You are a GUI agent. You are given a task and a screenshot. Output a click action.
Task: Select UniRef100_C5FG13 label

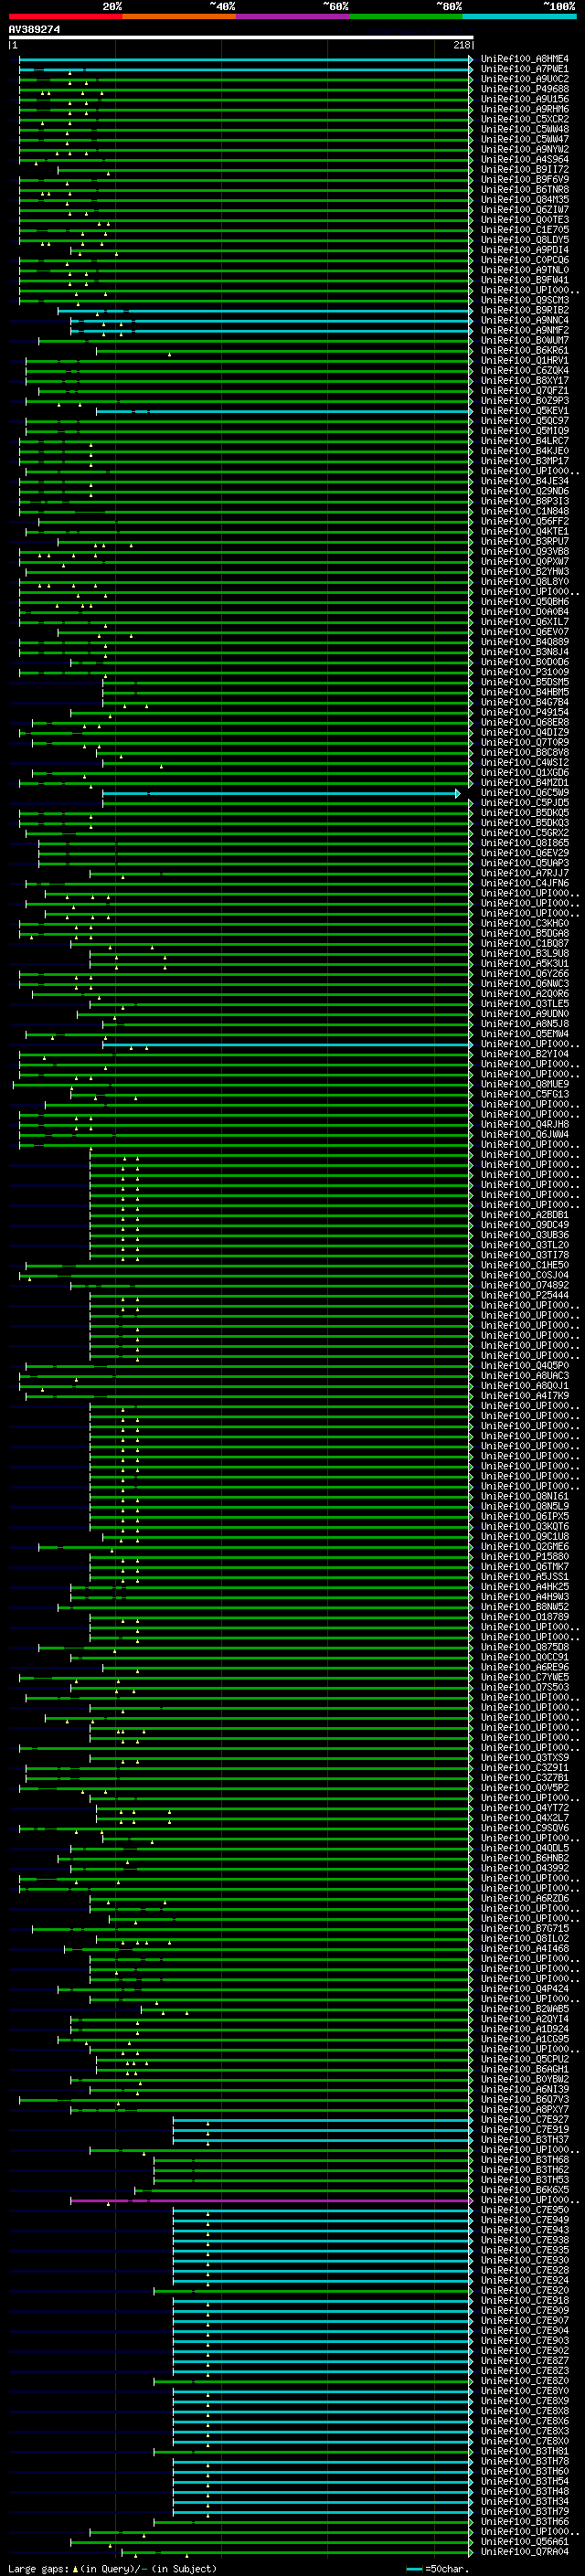click(x=524, y=1094)
